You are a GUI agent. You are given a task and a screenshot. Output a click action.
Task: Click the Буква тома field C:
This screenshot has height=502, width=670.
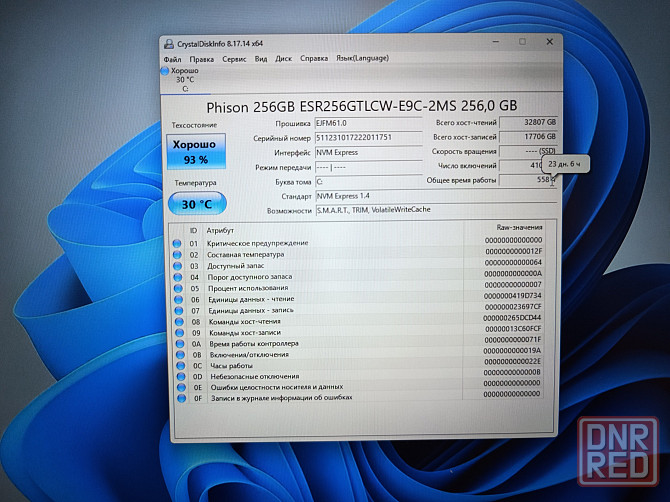pyautogui.click(x=368, y=182)
